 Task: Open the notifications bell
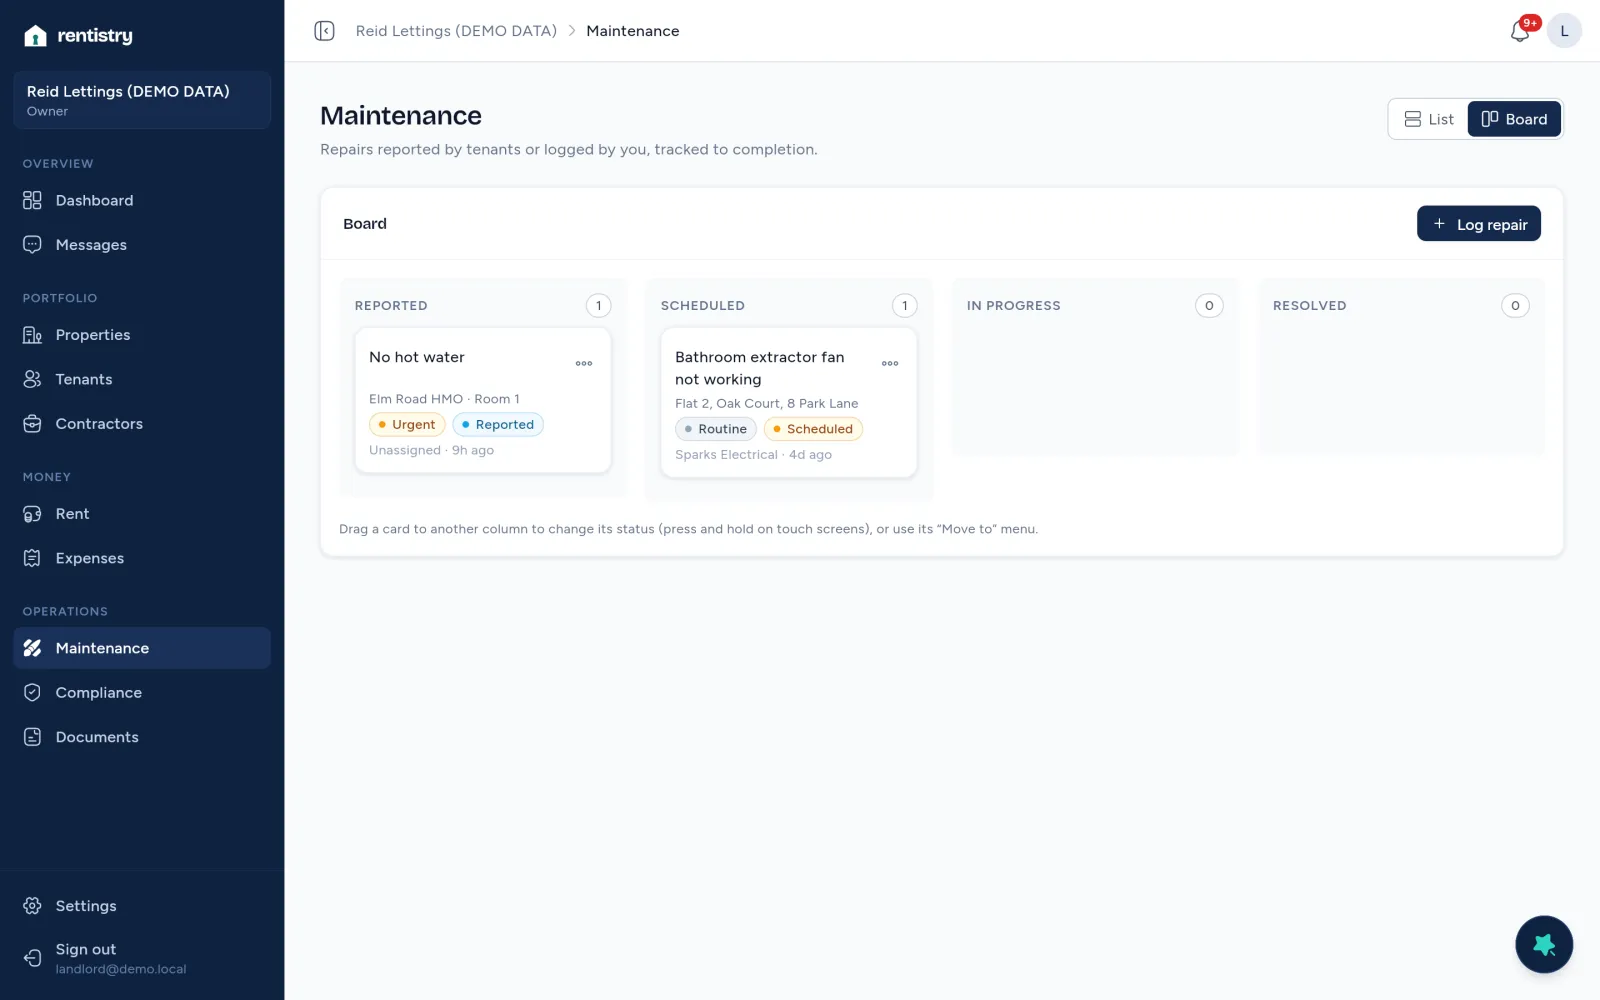pyautogui.click(x=1520, y=31)
